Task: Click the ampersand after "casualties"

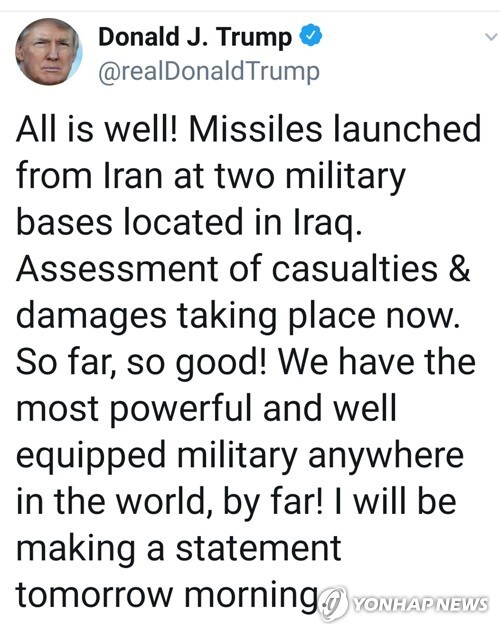Action: [x=460, y=268]
